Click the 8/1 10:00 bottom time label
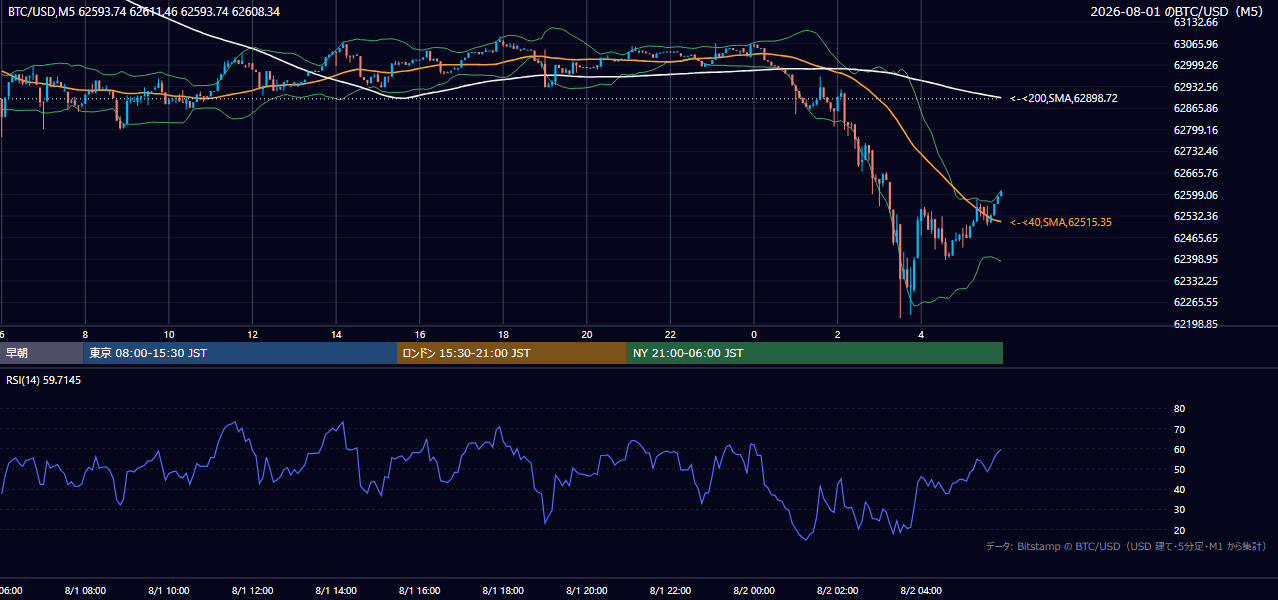This screenshot has width=1278, height=600. click(169, 591)
